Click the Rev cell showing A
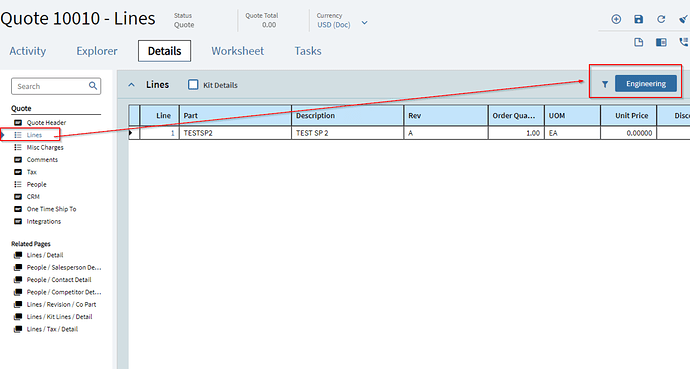This screenshot has height=369, width=690. point(446,133)
